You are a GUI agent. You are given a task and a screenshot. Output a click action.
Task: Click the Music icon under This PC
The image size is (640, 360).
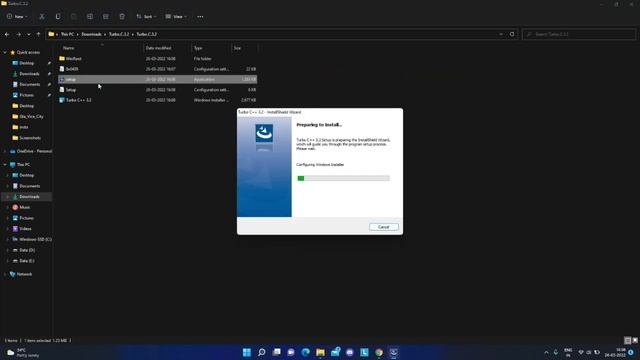coord(15,207)
